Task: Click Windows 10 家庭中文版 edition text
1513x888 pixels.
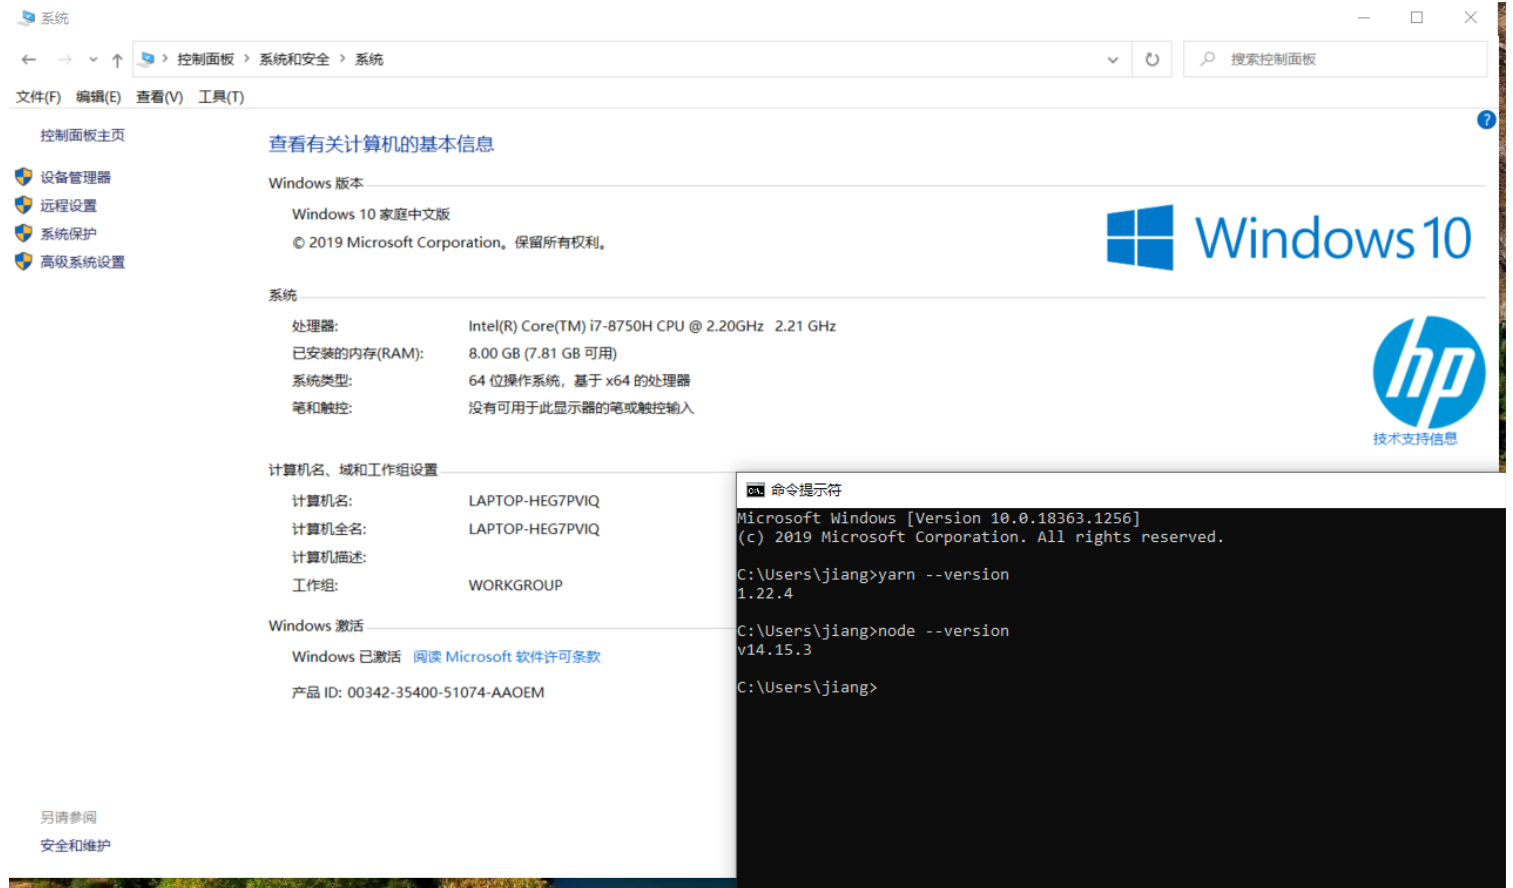Action: pos(371,214)
